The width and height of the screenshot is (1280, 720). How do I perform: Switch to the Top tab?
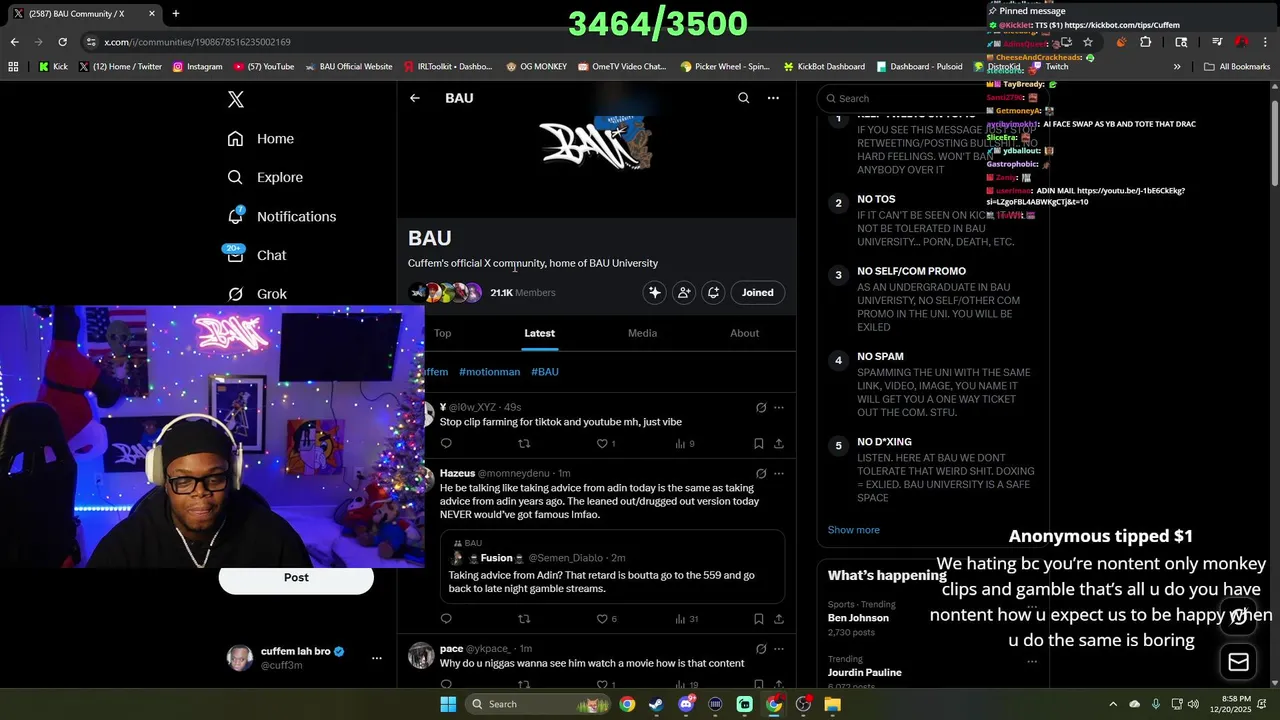442,333
